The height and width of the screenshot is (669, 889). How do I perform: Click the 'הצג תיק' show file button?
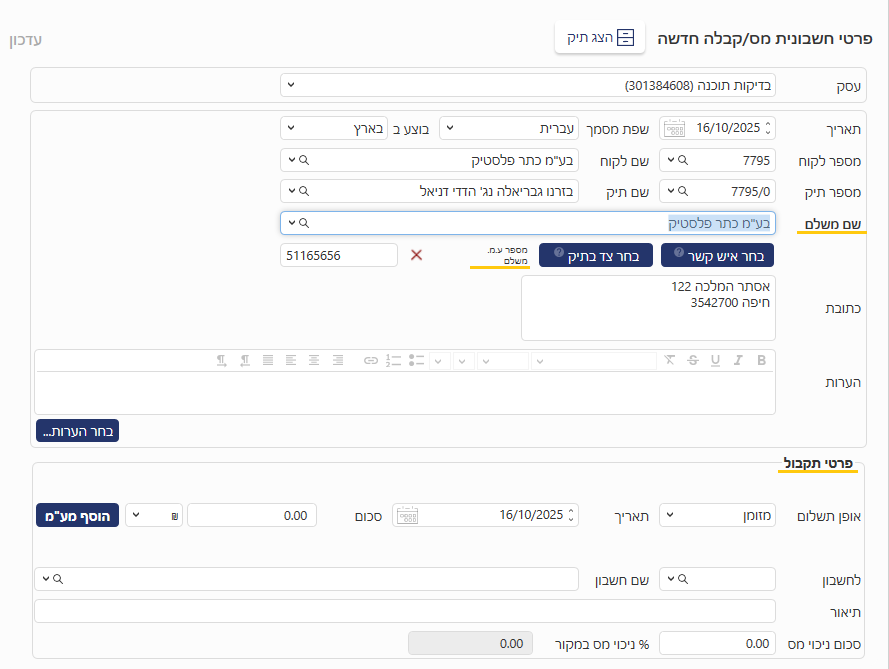[x=600, y=38]
